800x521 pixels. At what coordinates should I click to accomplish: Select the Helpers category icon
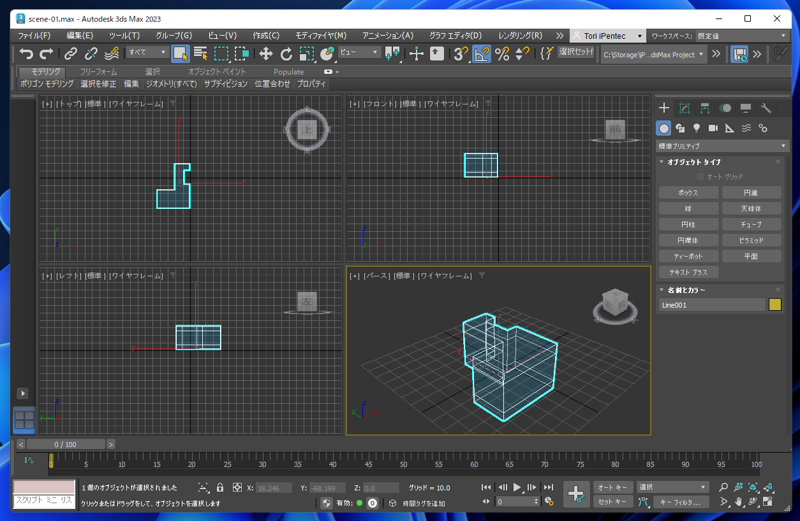[730, 128]
